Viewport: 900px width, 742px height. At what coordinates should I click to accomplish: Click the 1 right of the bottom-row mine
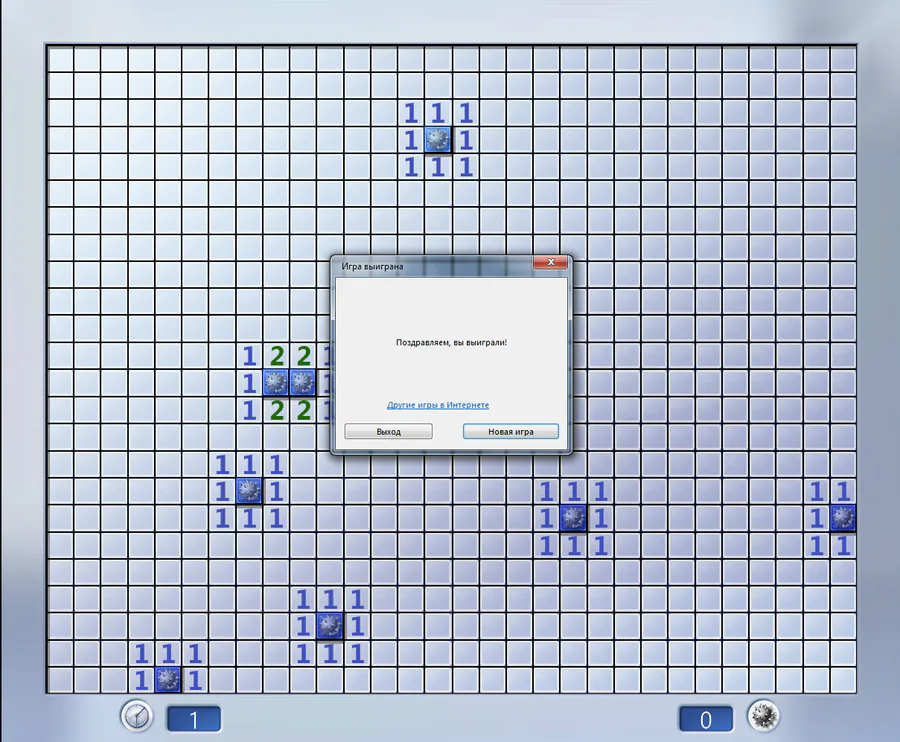[x=195, y=681]
